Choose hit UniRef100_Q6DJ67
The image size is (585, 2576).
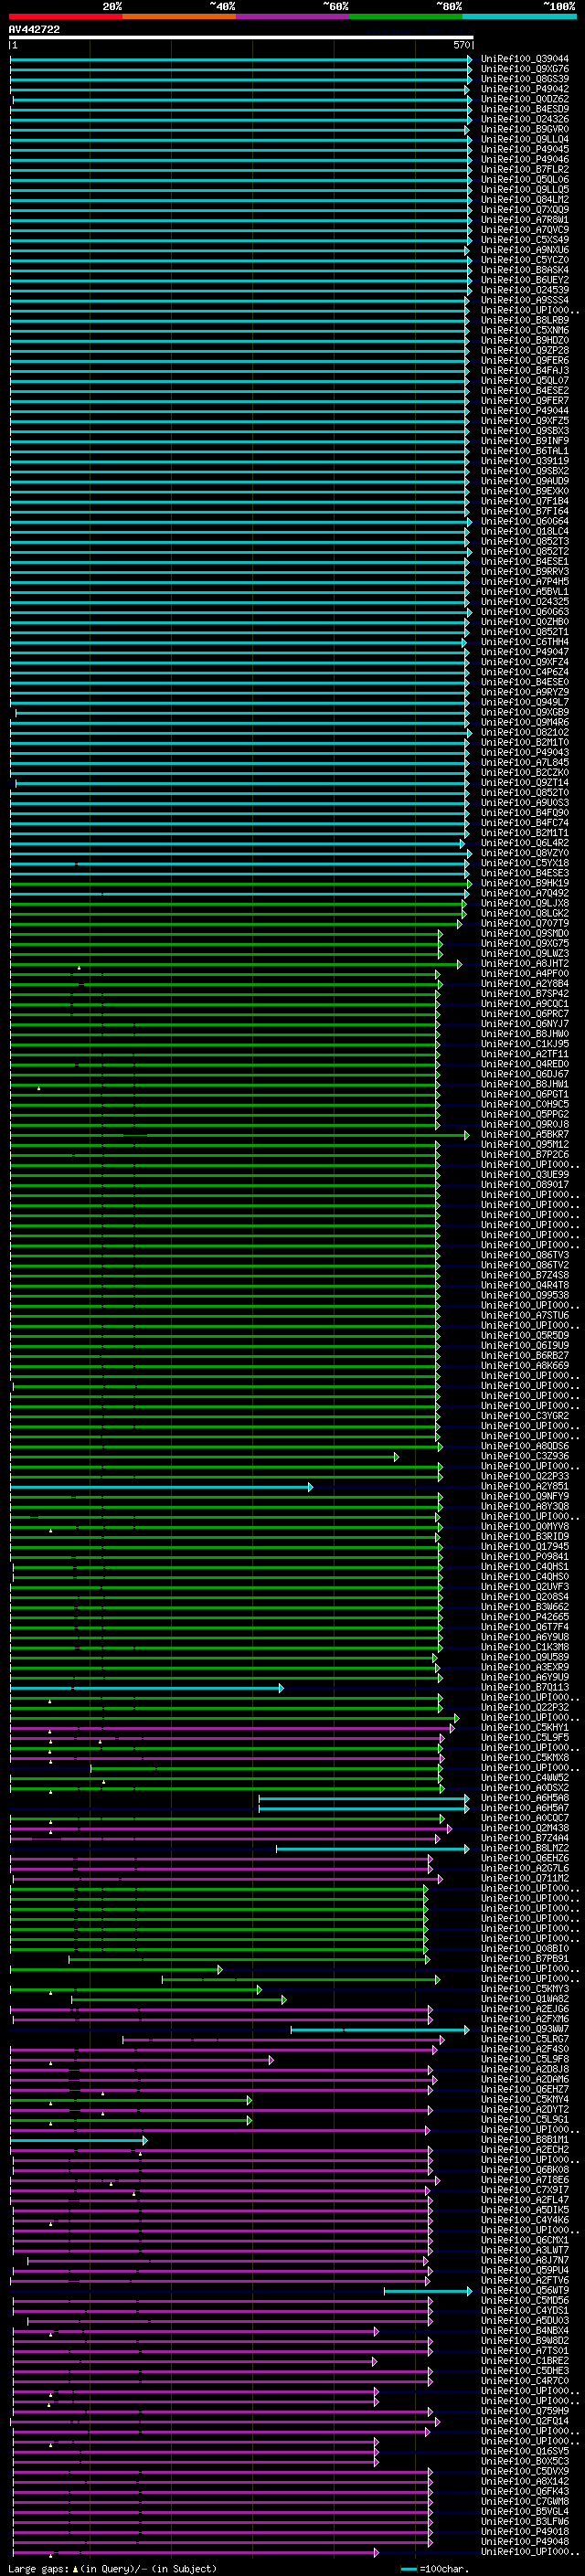pos(524,1074)
